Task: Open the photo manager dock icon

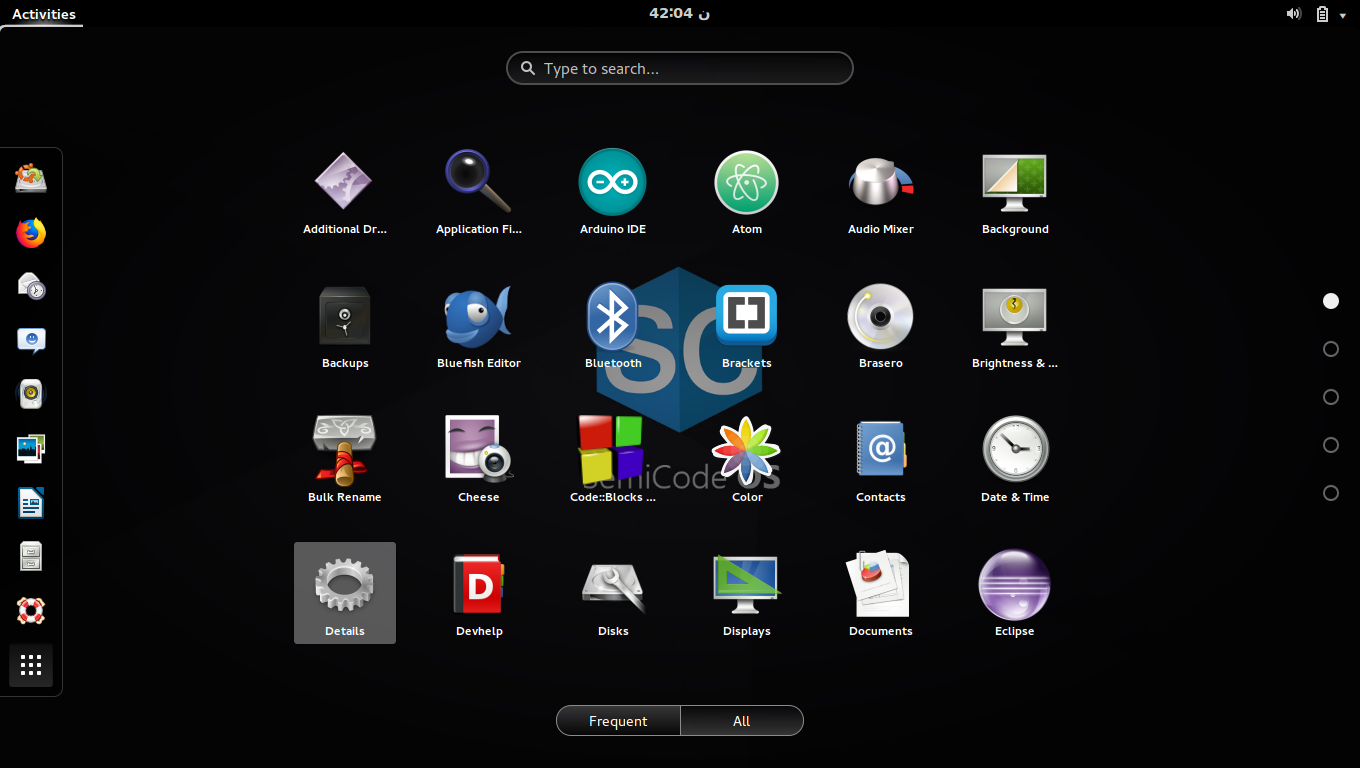Action: pos(31,449)
